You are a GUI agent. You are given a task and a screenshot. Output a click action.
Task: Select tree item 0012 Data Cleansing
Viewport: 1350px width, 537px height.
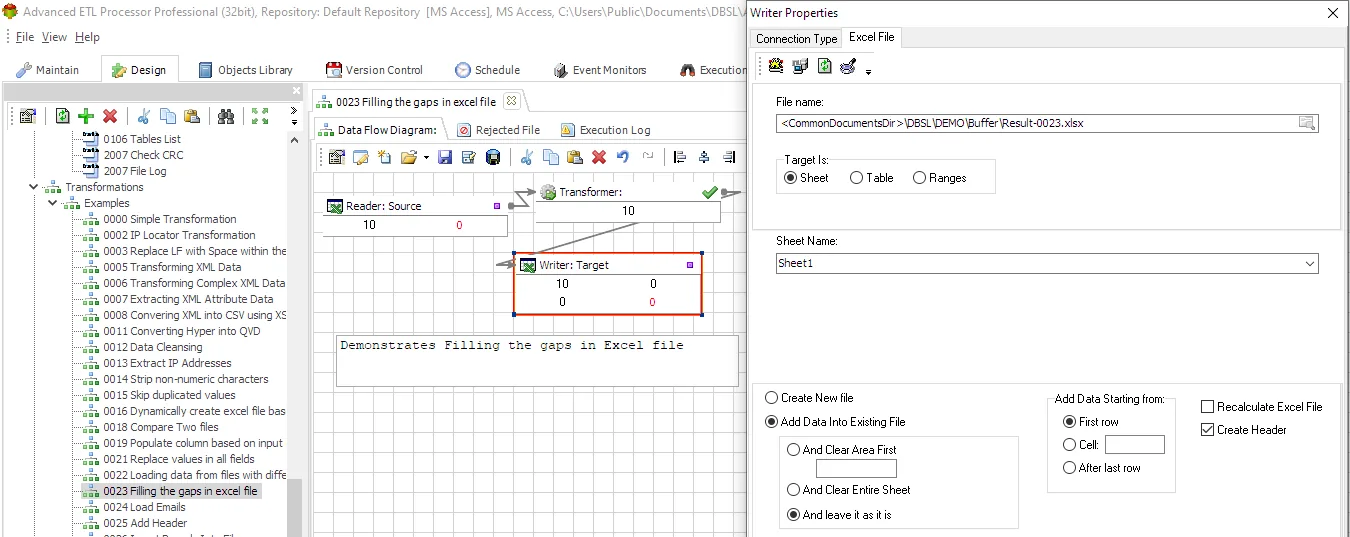click(153, 347)
